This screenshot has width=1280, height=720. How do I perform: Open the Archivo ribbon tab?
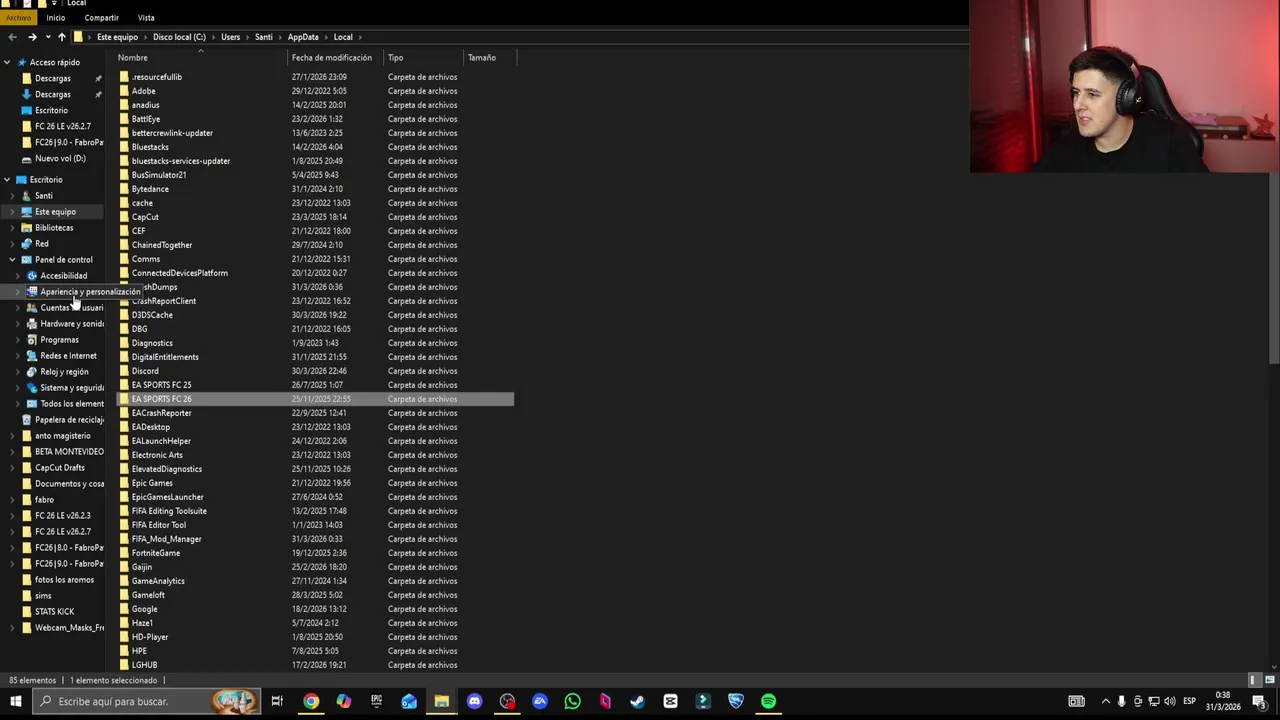(x=19, y=17)
